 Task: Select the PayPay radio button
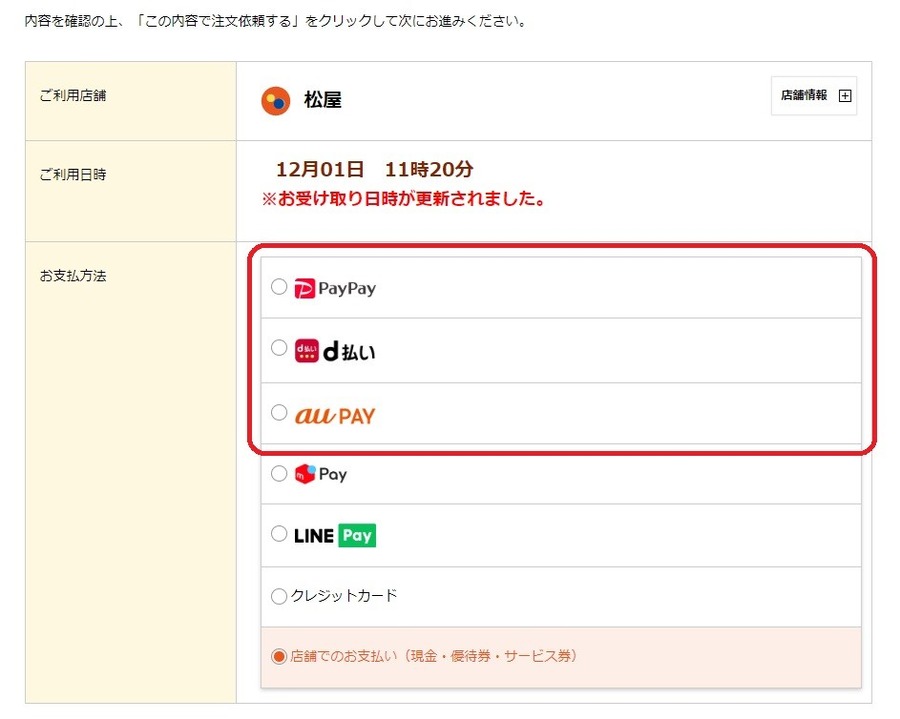279,286
